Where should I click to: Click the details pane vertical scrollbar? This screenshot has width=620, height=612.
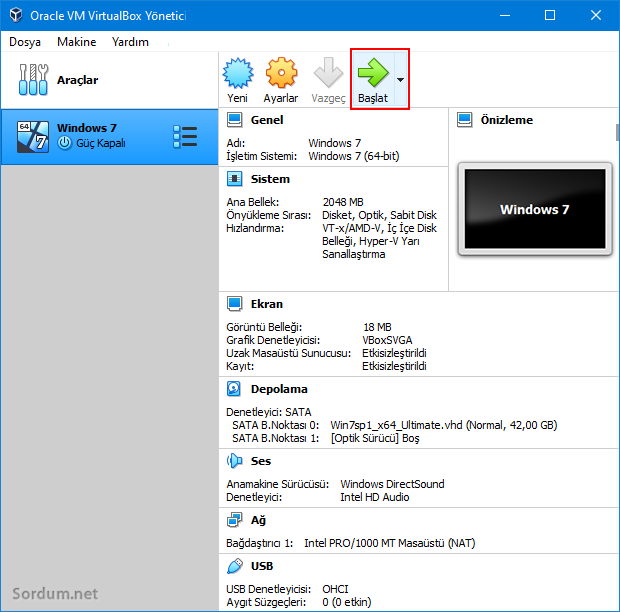pyautogui.click(x=617, y=132)
